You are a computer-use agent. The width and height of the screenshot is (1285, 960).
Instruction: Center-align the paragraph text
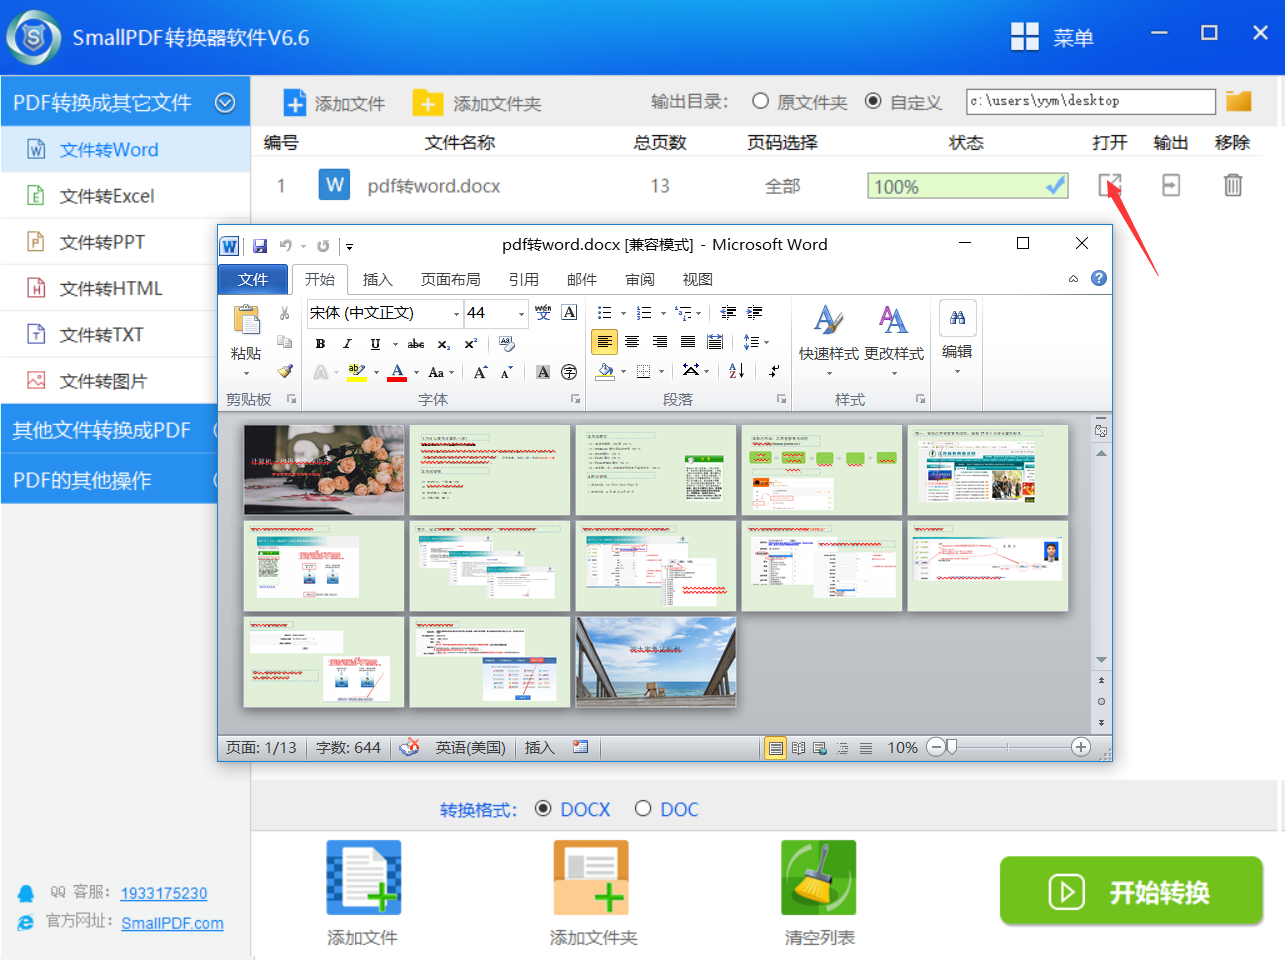point(632,342)
